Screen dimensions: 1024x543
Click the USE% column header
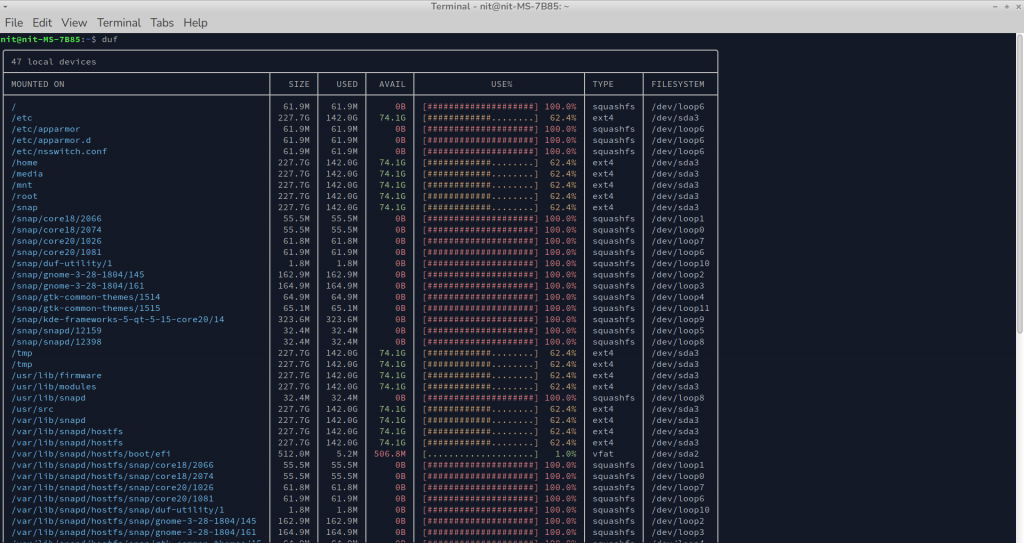[x=502, y=84]
